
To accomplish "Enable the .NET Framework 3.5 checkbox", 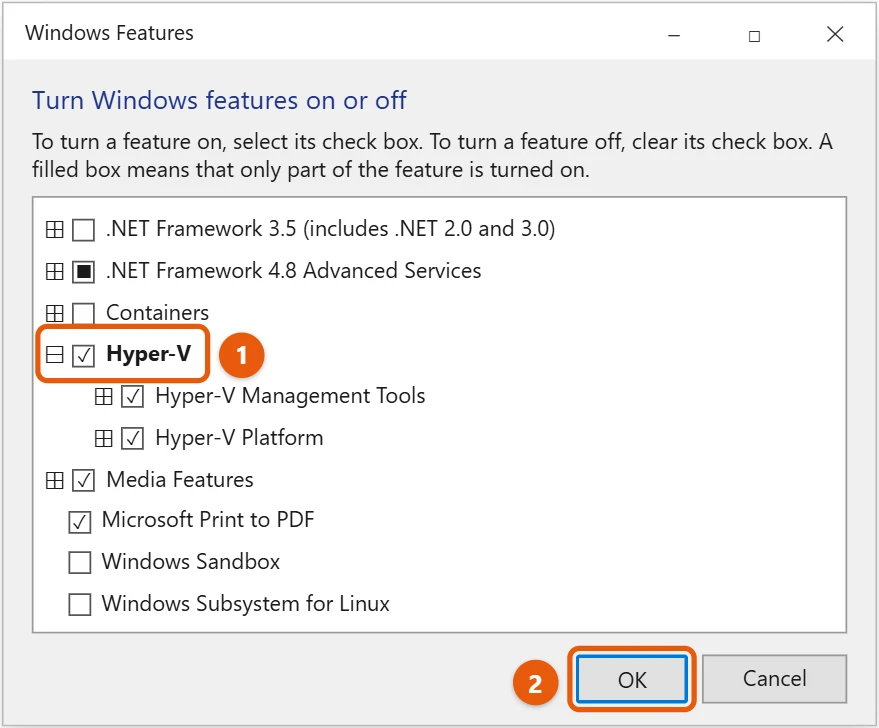I will tap(84, 229).
